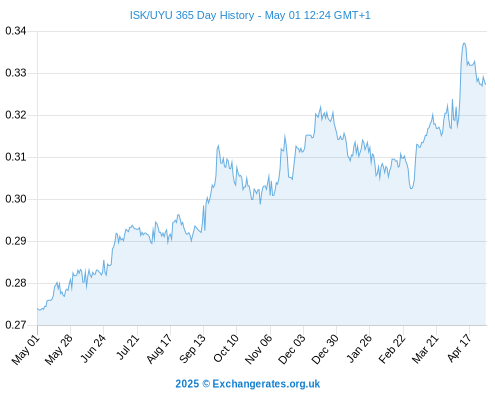This screenshot has width=495, height=400.
Task: Select the Oct 10 x-axis date label
Action: (x=226, y=349)
